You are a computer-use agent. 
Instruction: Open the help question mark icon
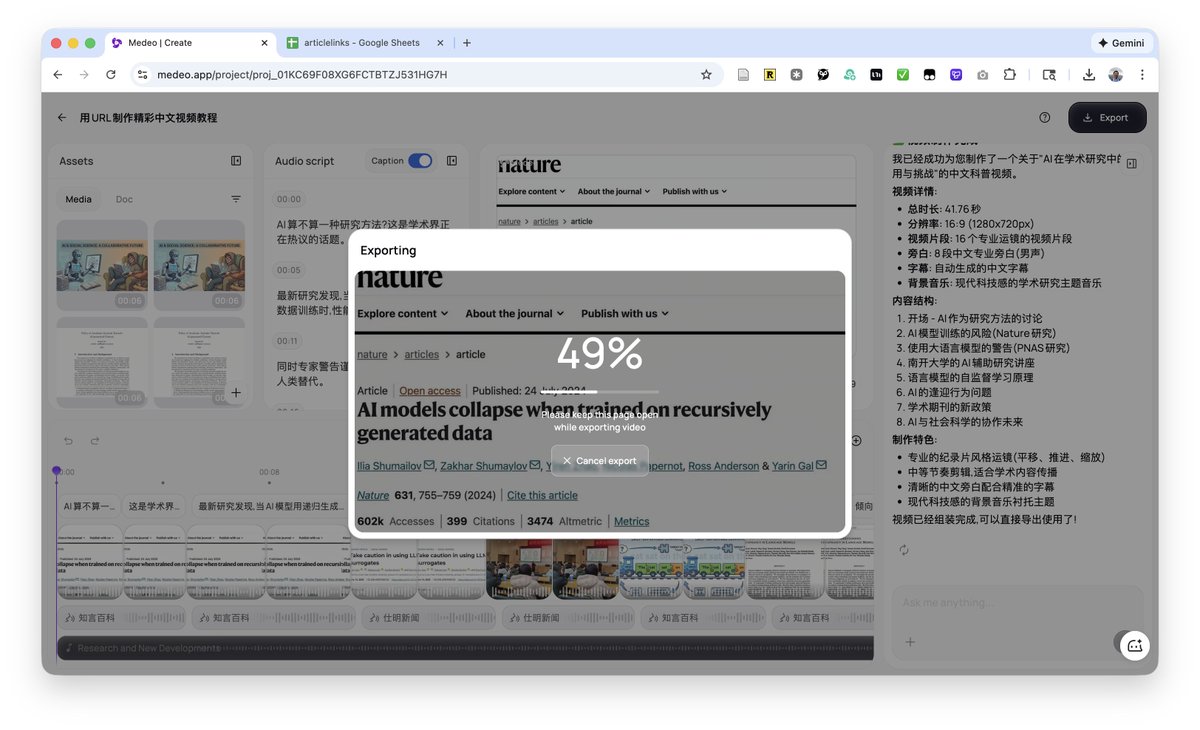(x=1045, y=117)
